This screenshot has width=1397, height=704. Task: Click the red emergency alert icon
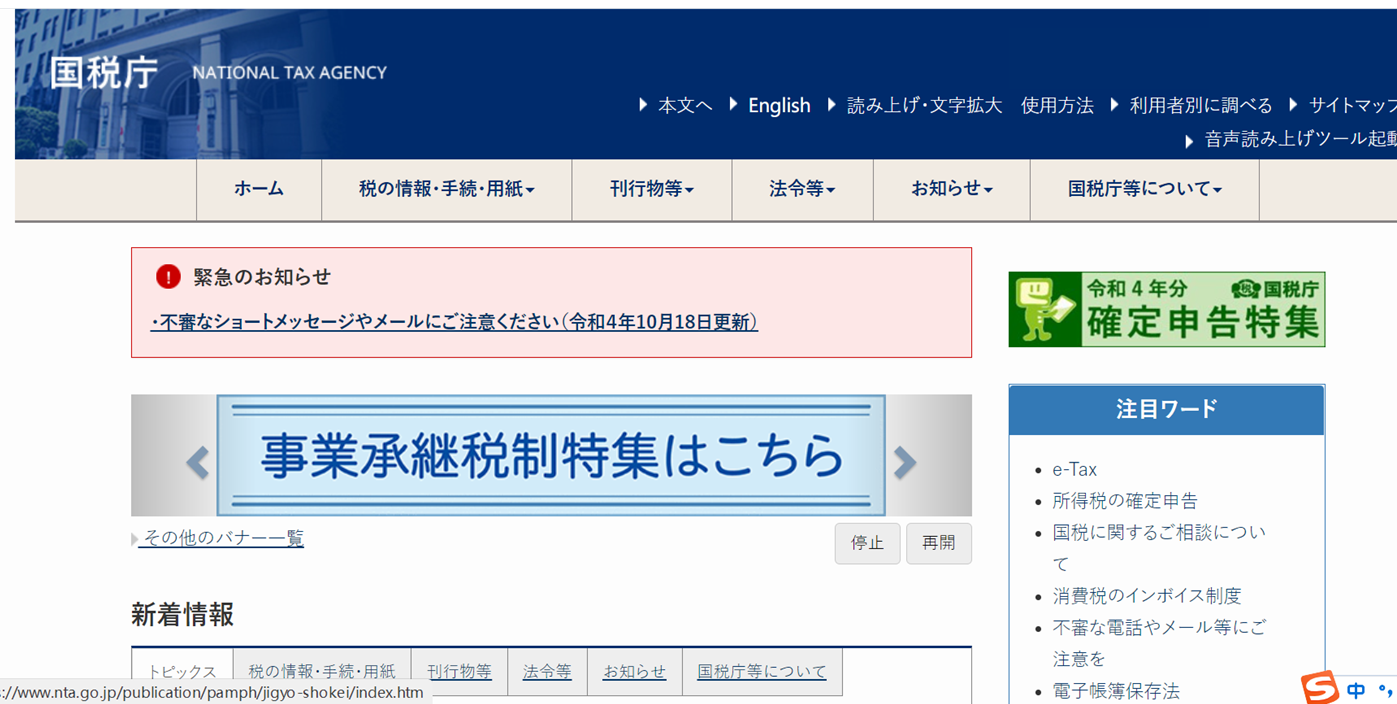point(168,277)
